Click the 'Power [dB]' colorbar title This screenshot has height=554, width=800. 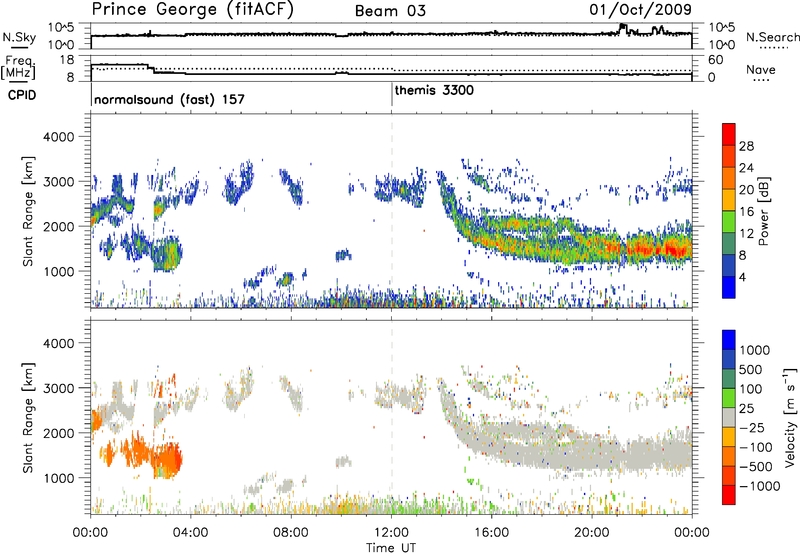(x=763, y=211)
